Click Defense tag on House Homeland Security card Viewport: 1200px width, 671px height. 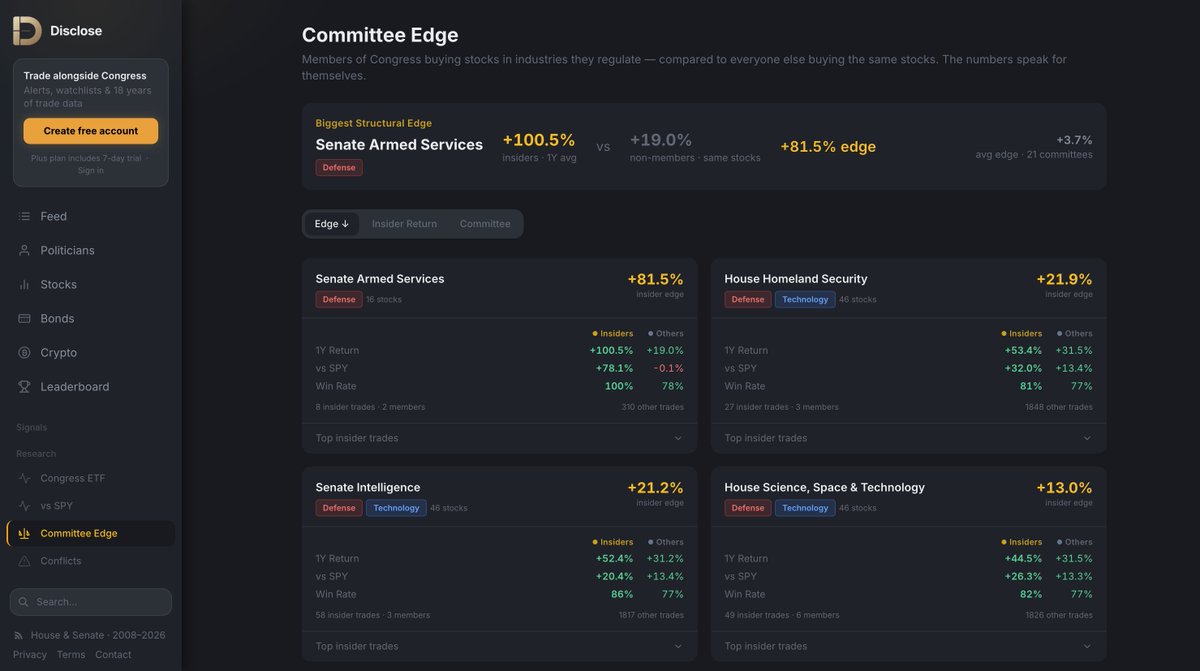tap(748, 299)
